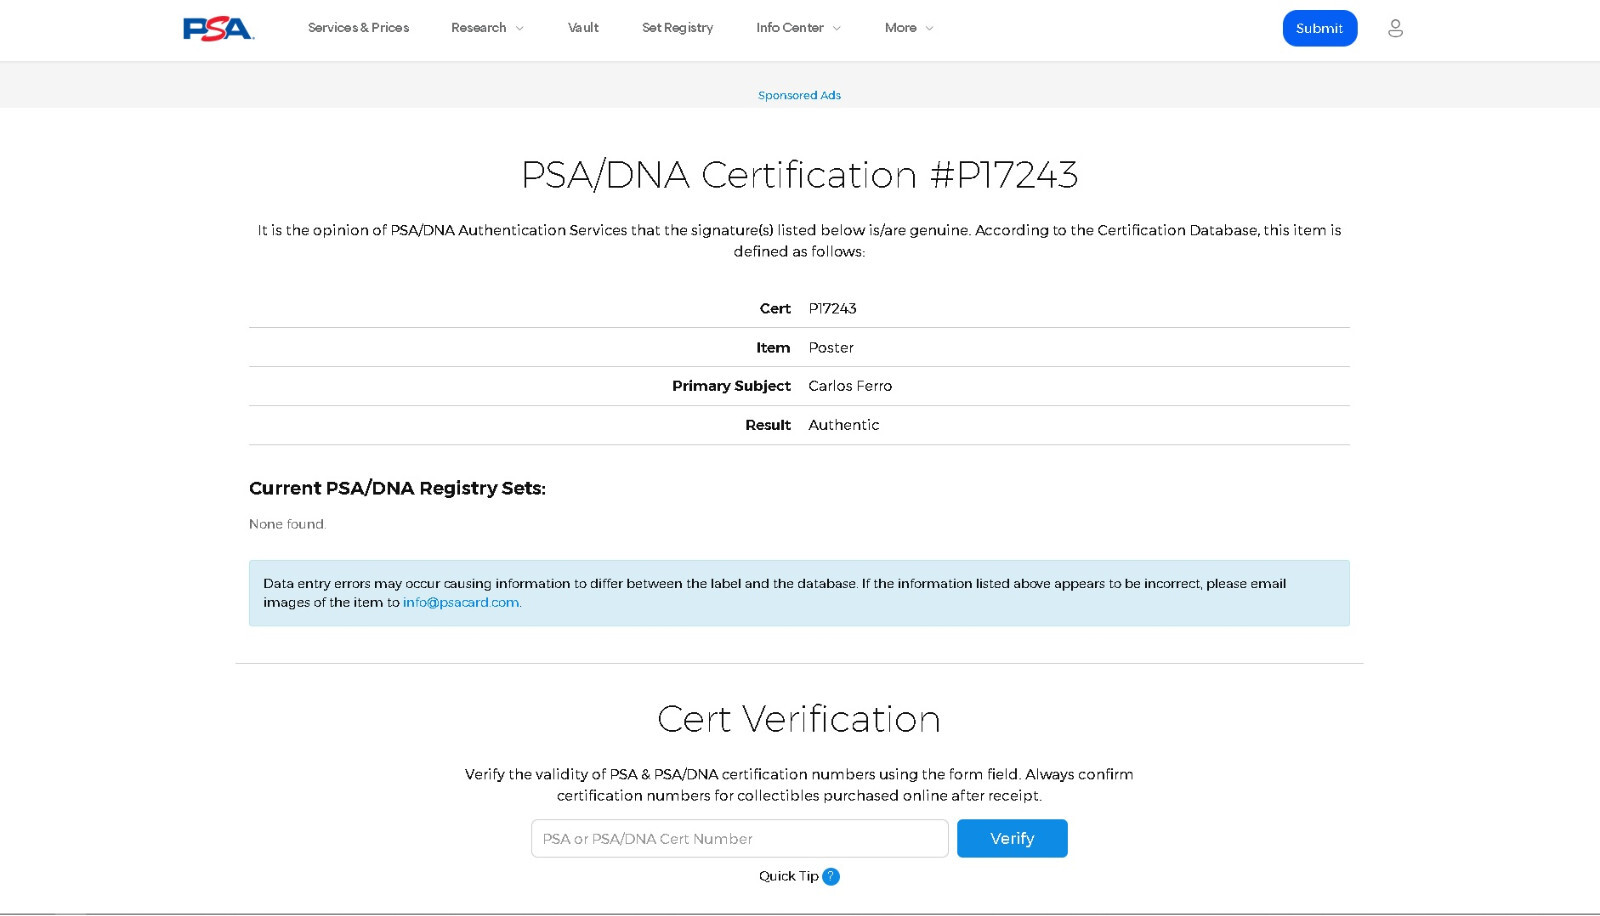1600x916 pixels.
Task: Click the info@psacard.com email link
Action: coord(461,603)
